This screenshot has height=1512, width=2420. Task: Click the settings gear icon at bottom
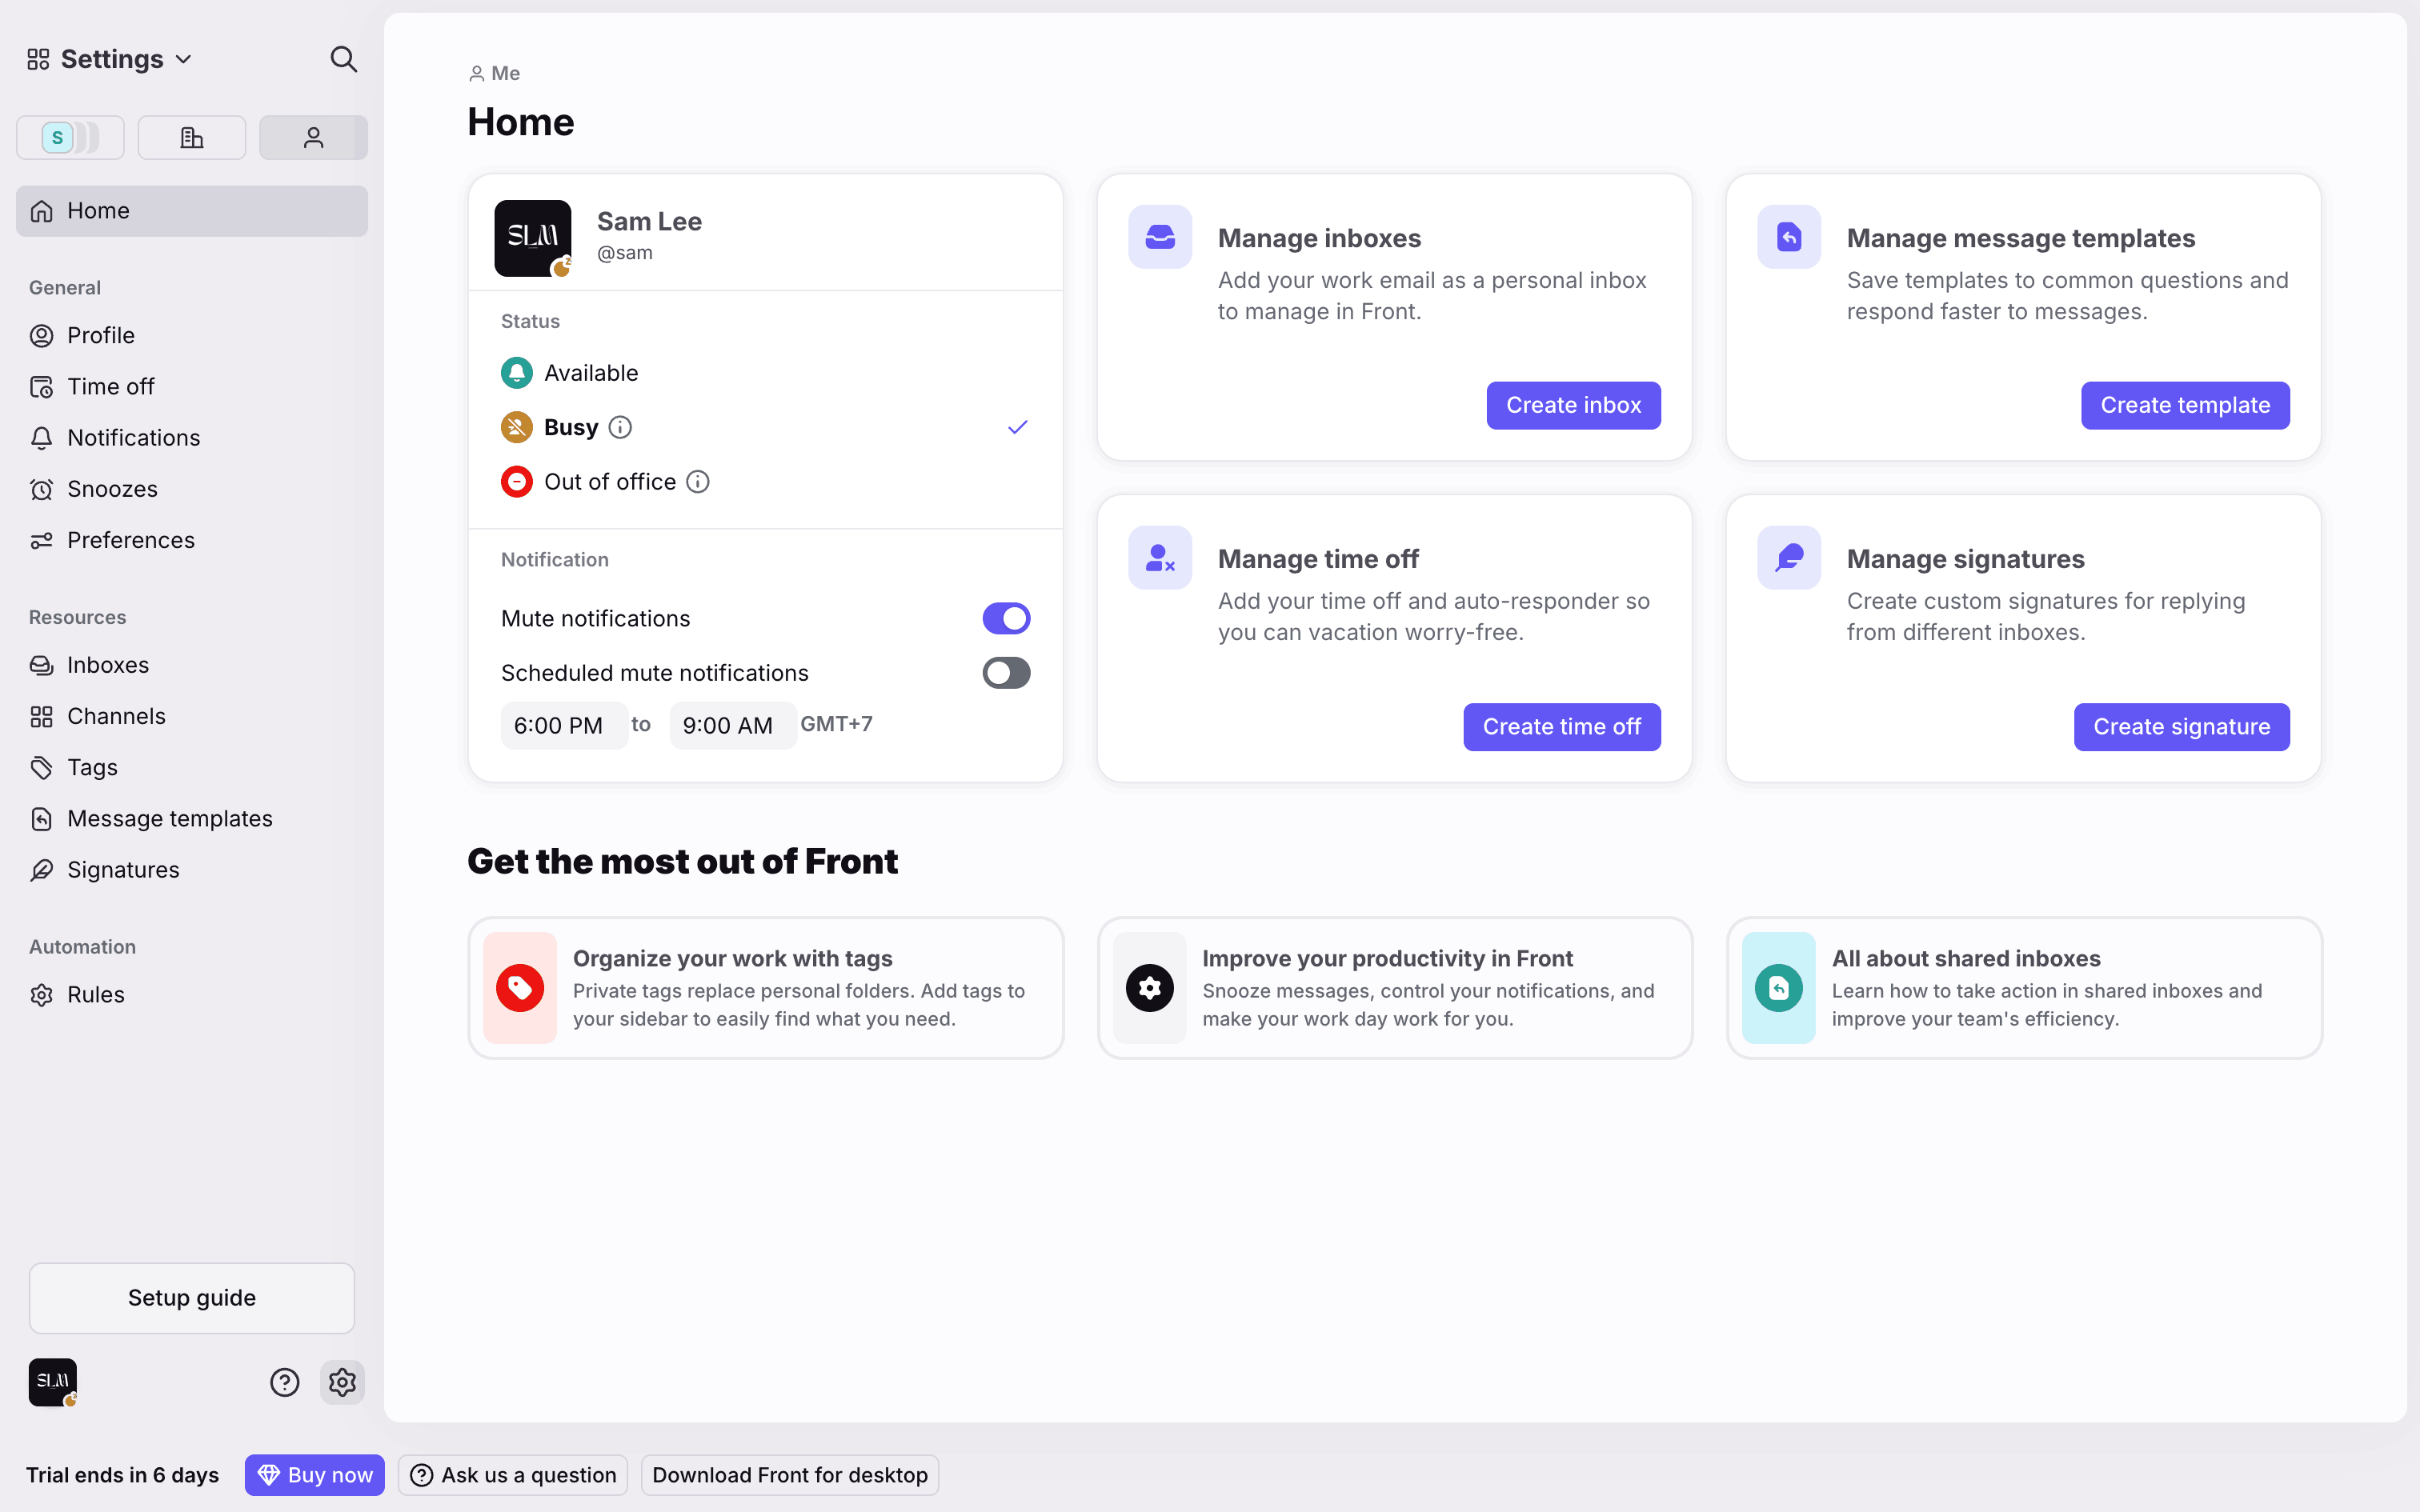342,1382
